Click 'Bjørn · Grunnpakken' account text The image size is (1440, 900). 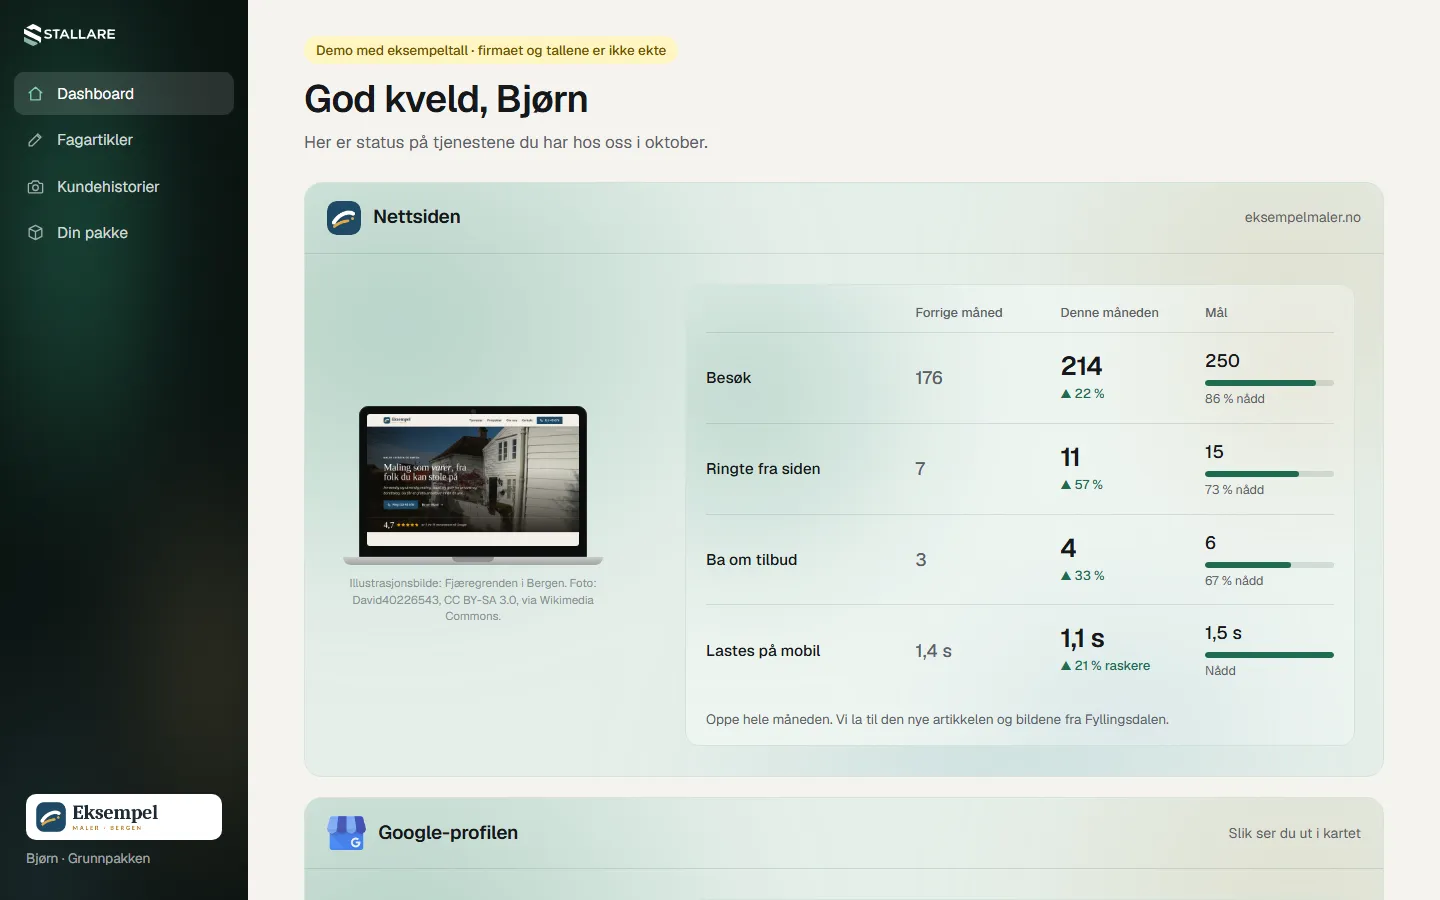(88, 858)
